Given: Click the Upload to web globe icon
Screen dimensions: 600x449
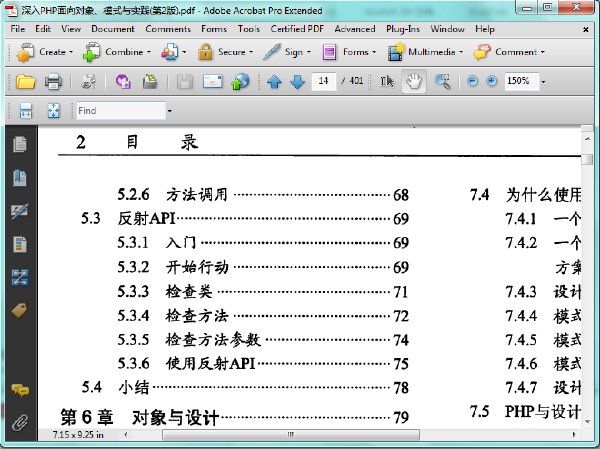Looking at the screenshot, I should [240, 81].
